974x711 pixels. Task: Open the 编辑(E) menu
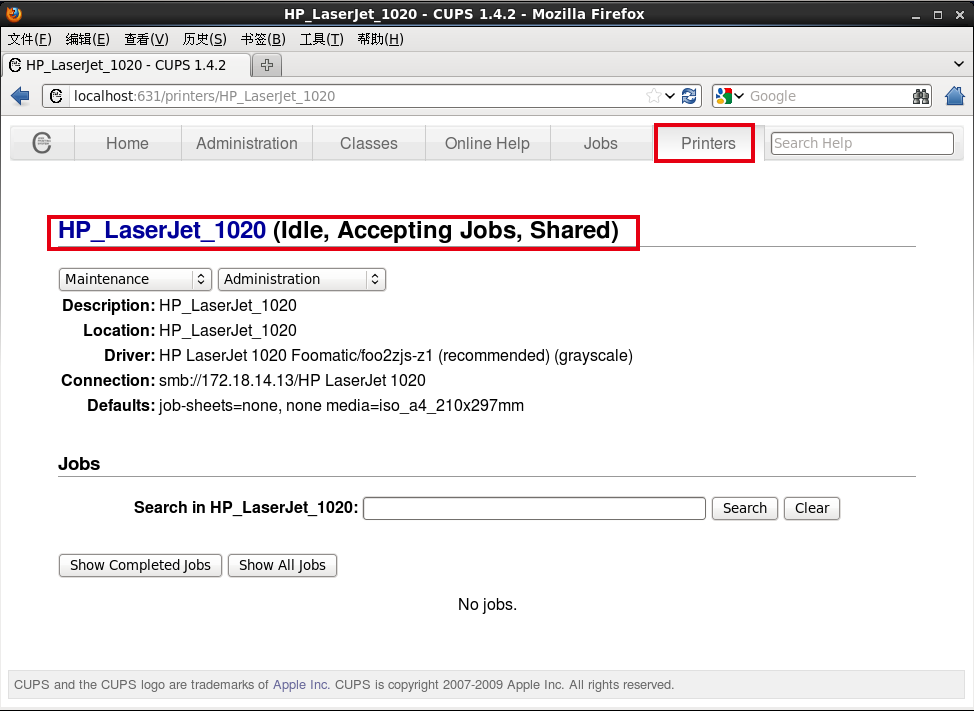pyautogui.click(x=88, y=39)
